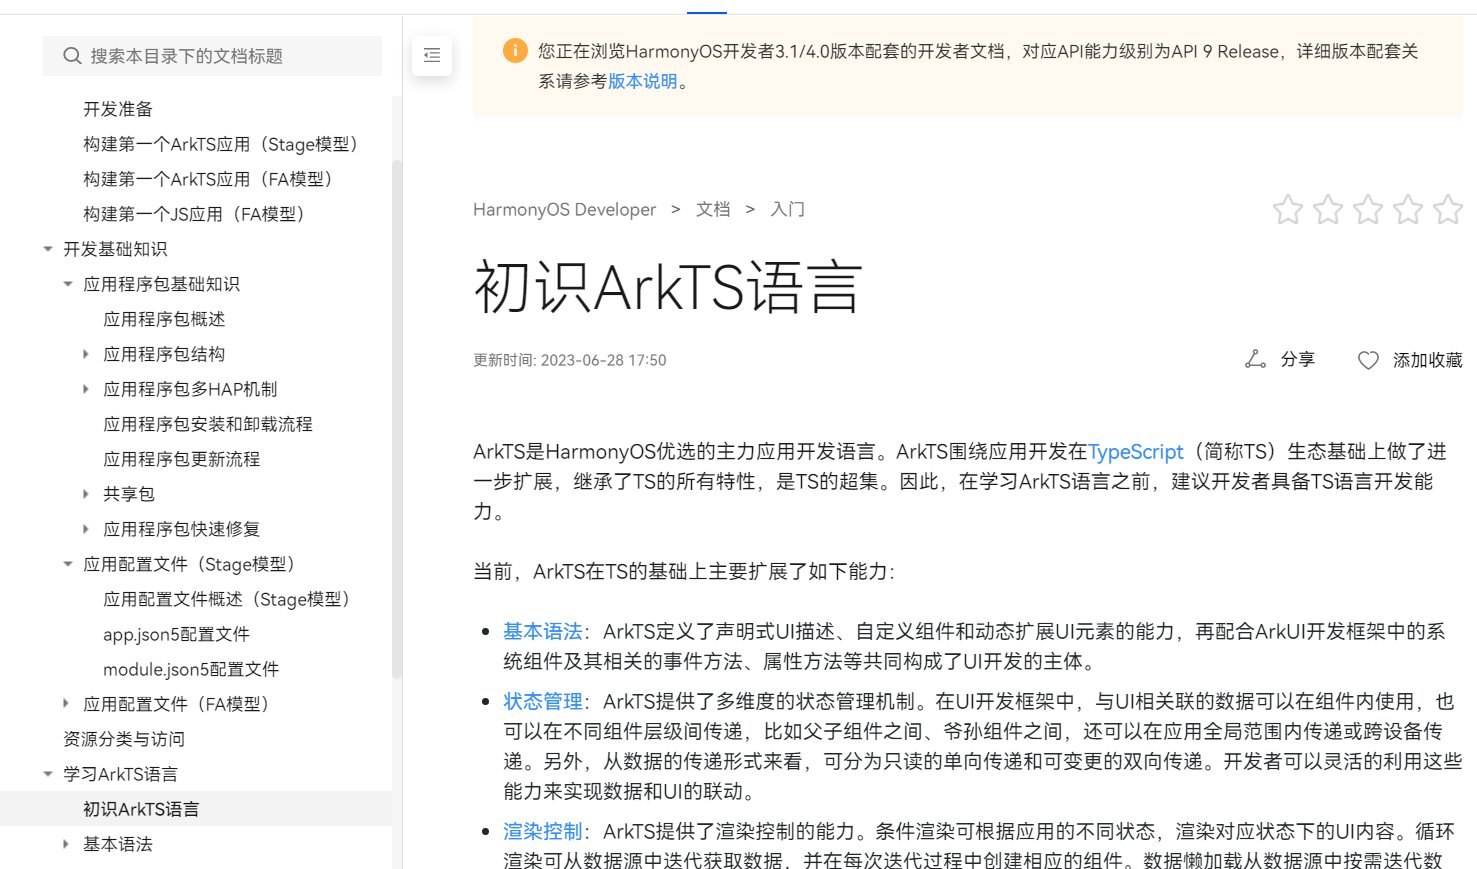Expand the 应用程序包多HAP机制 node
Viewport: 1477px width, 869px height.
pos(86,389)
